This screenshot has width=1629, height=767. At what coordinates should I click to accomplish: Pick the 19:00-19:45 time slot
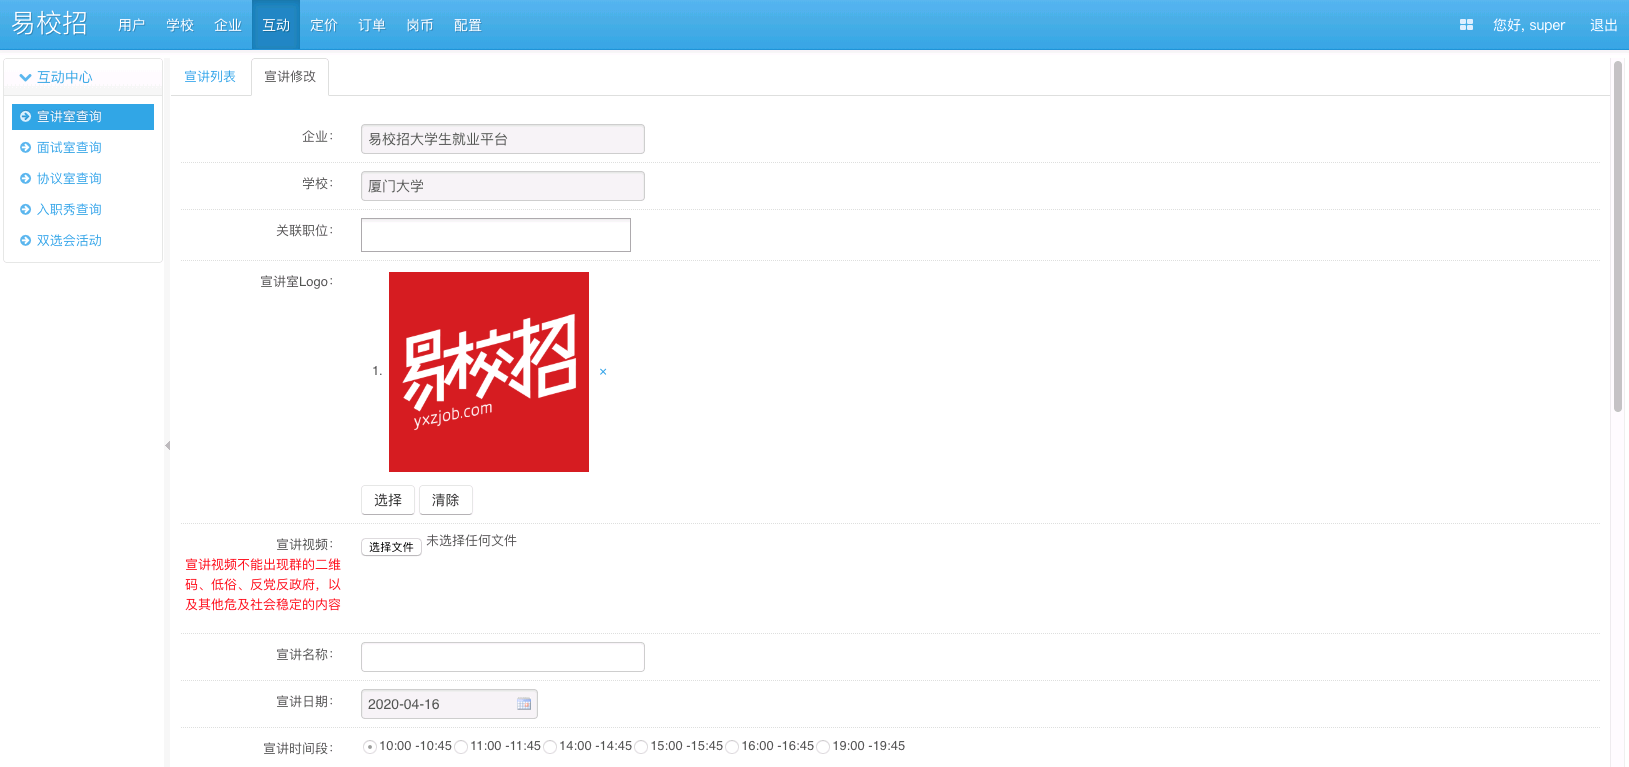823,747
